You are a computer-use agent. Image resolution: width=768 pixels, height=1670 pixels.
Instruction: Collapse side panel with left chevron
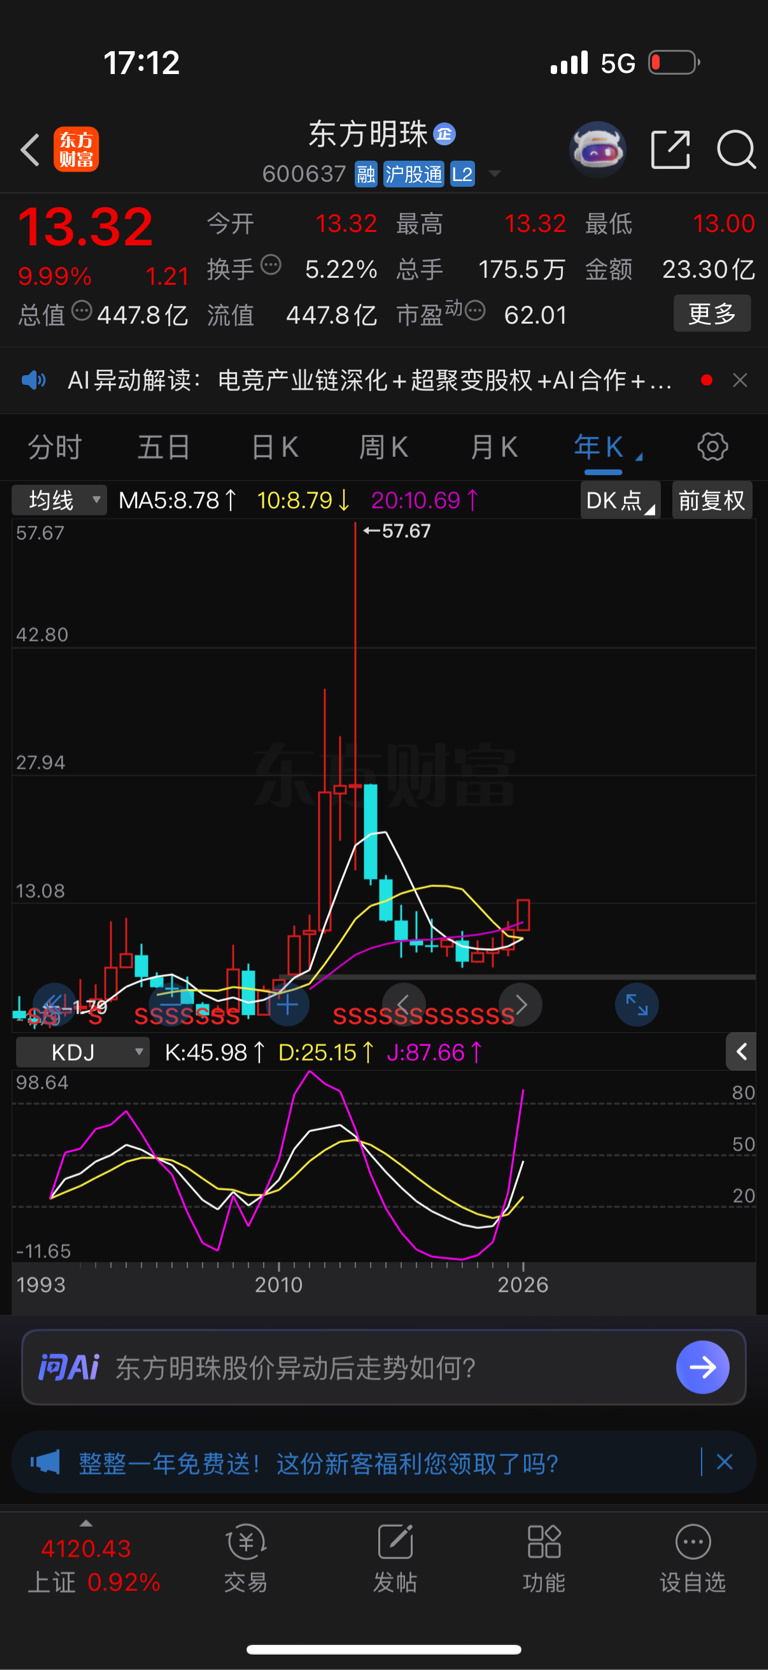pyautogui.click(x=741, y=1051)
